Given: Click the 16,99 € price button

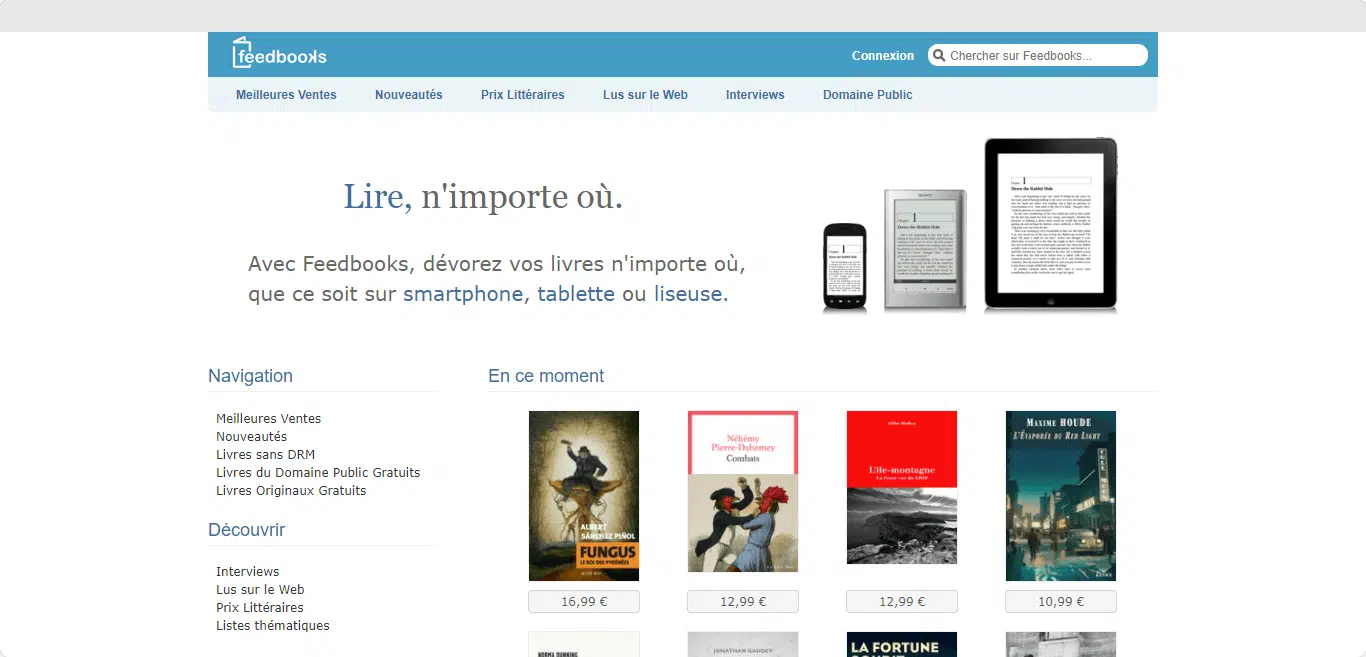Looking at the screenshot, I should click(x=584, y=602).
